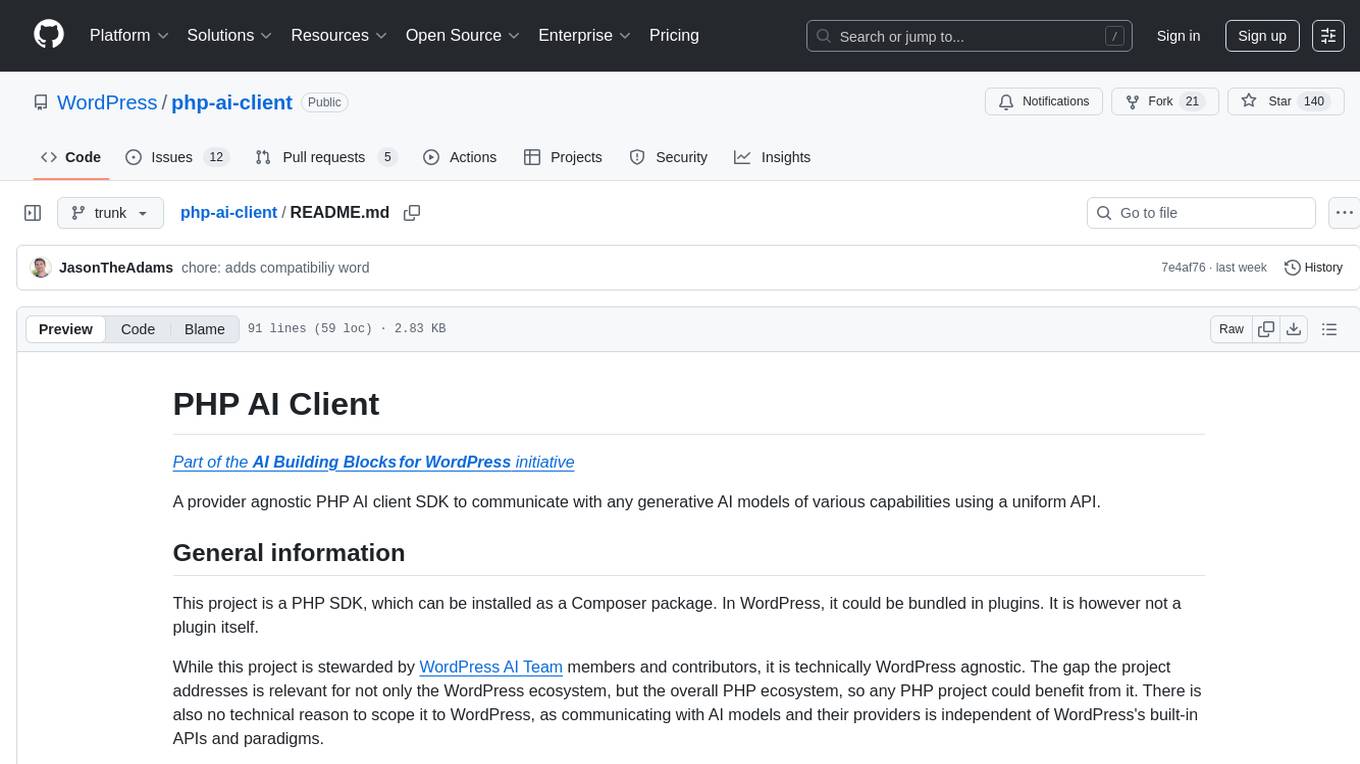Open the Insights tab
1360x764 pixels.
pyautogui.click(x=772, y=157)
